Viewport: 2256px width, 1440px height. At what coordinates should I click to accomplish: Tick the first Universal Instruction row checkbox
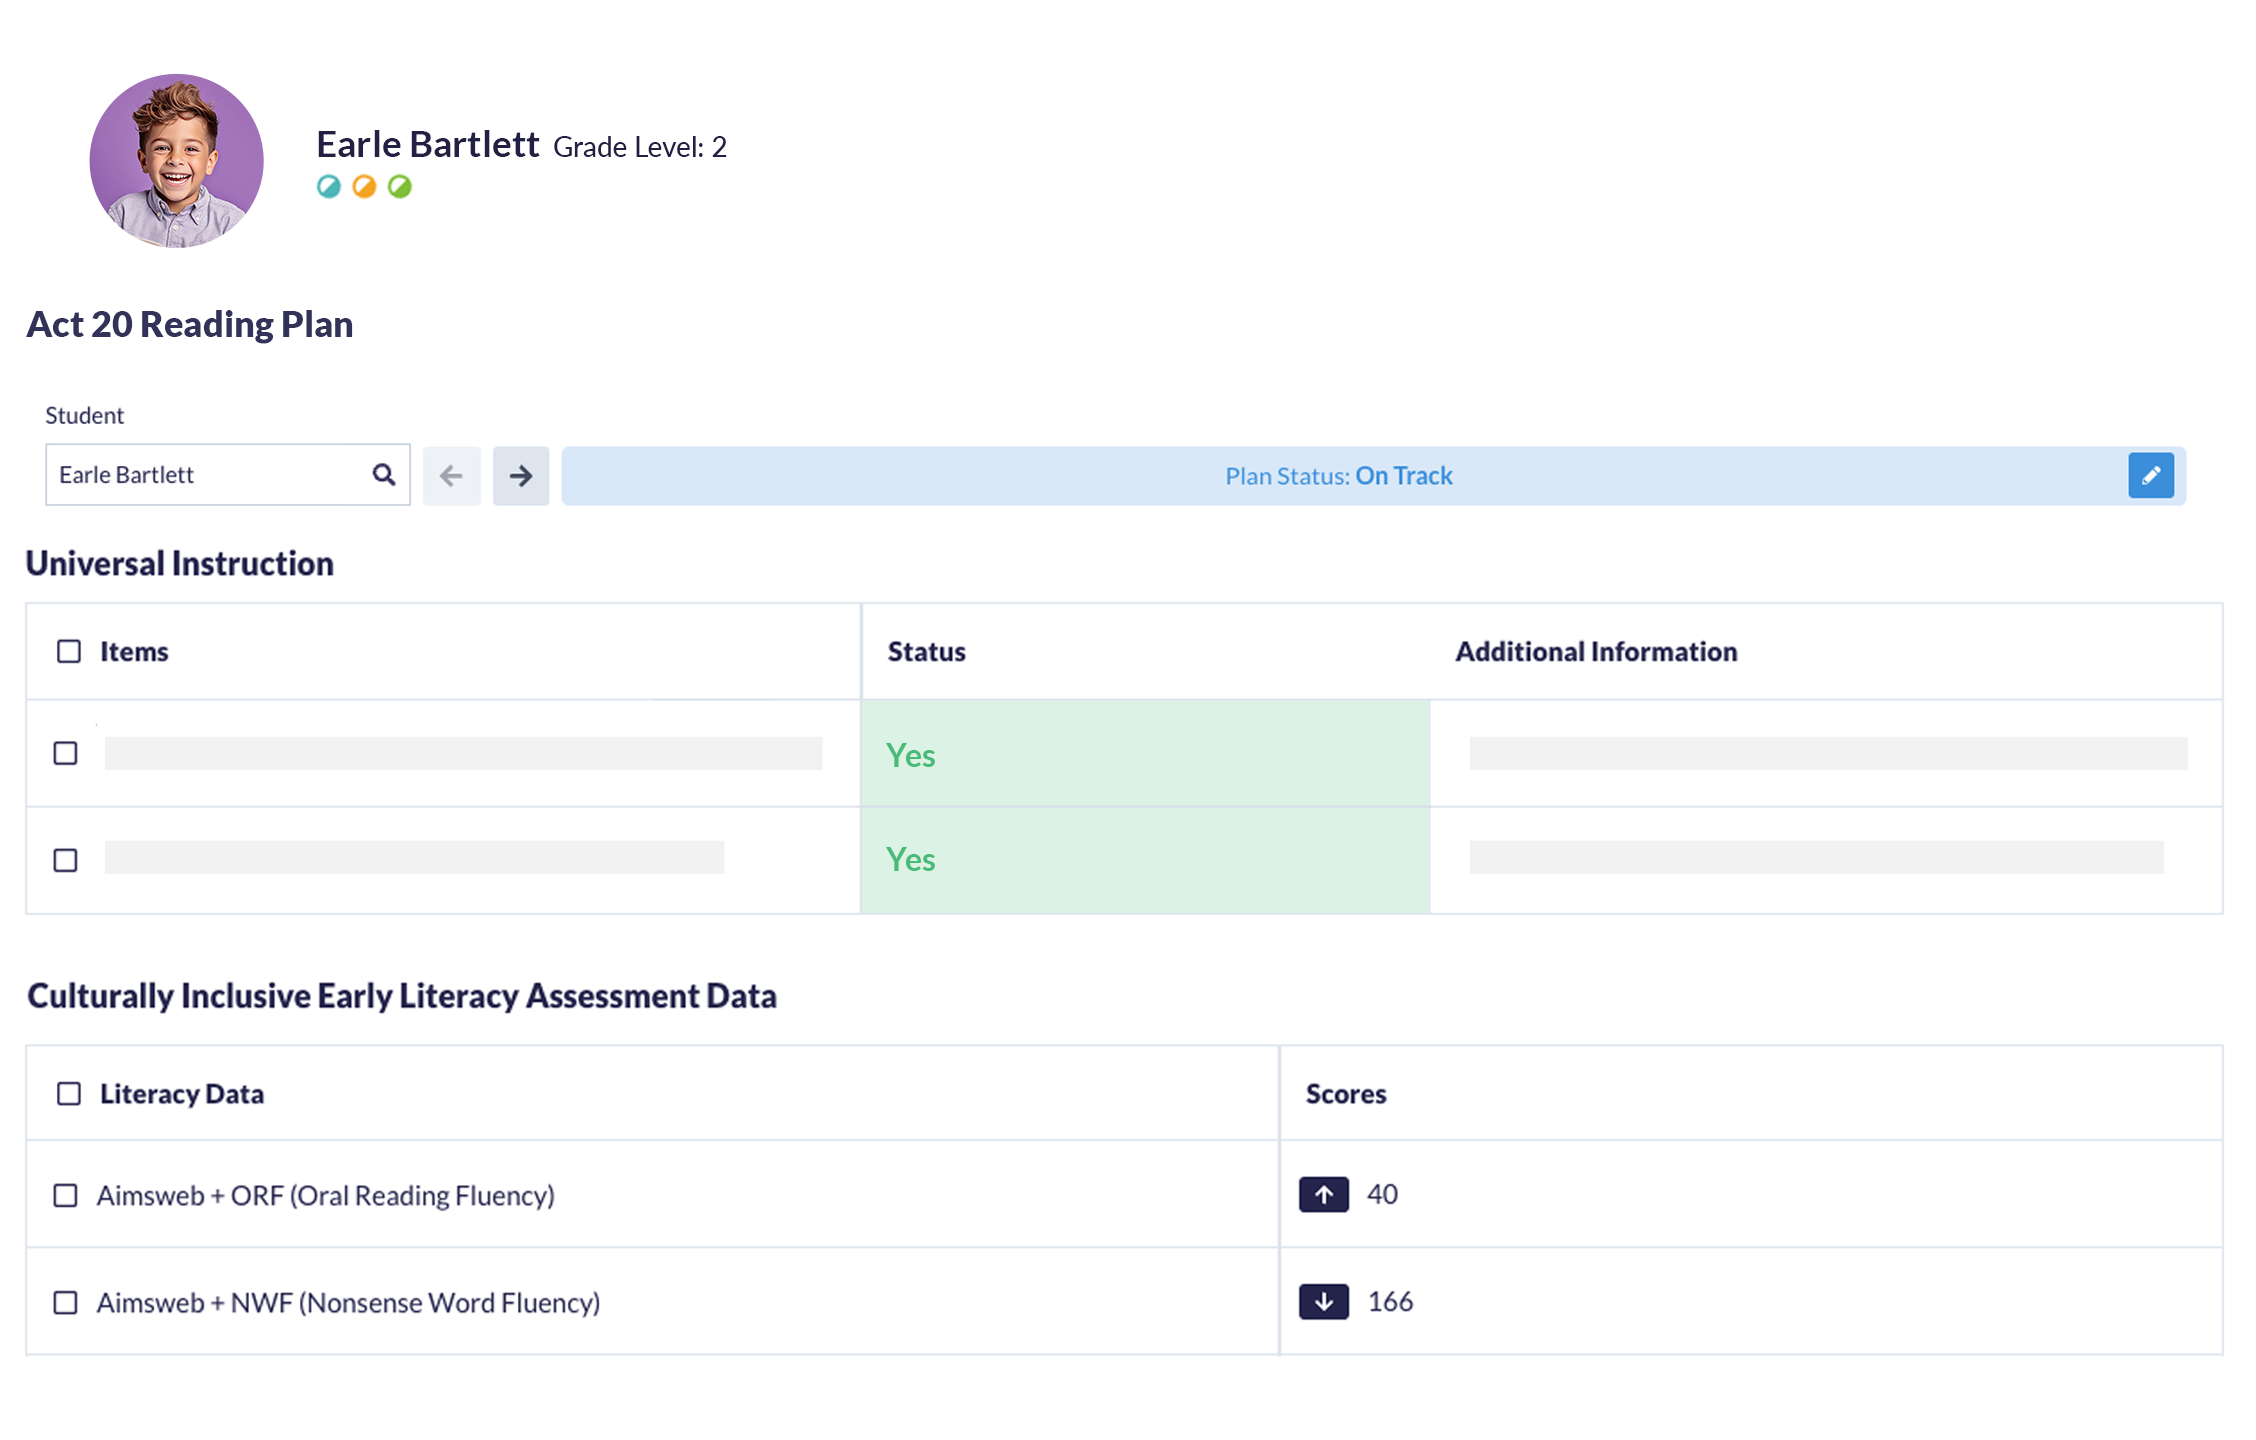tap(66, 754)
